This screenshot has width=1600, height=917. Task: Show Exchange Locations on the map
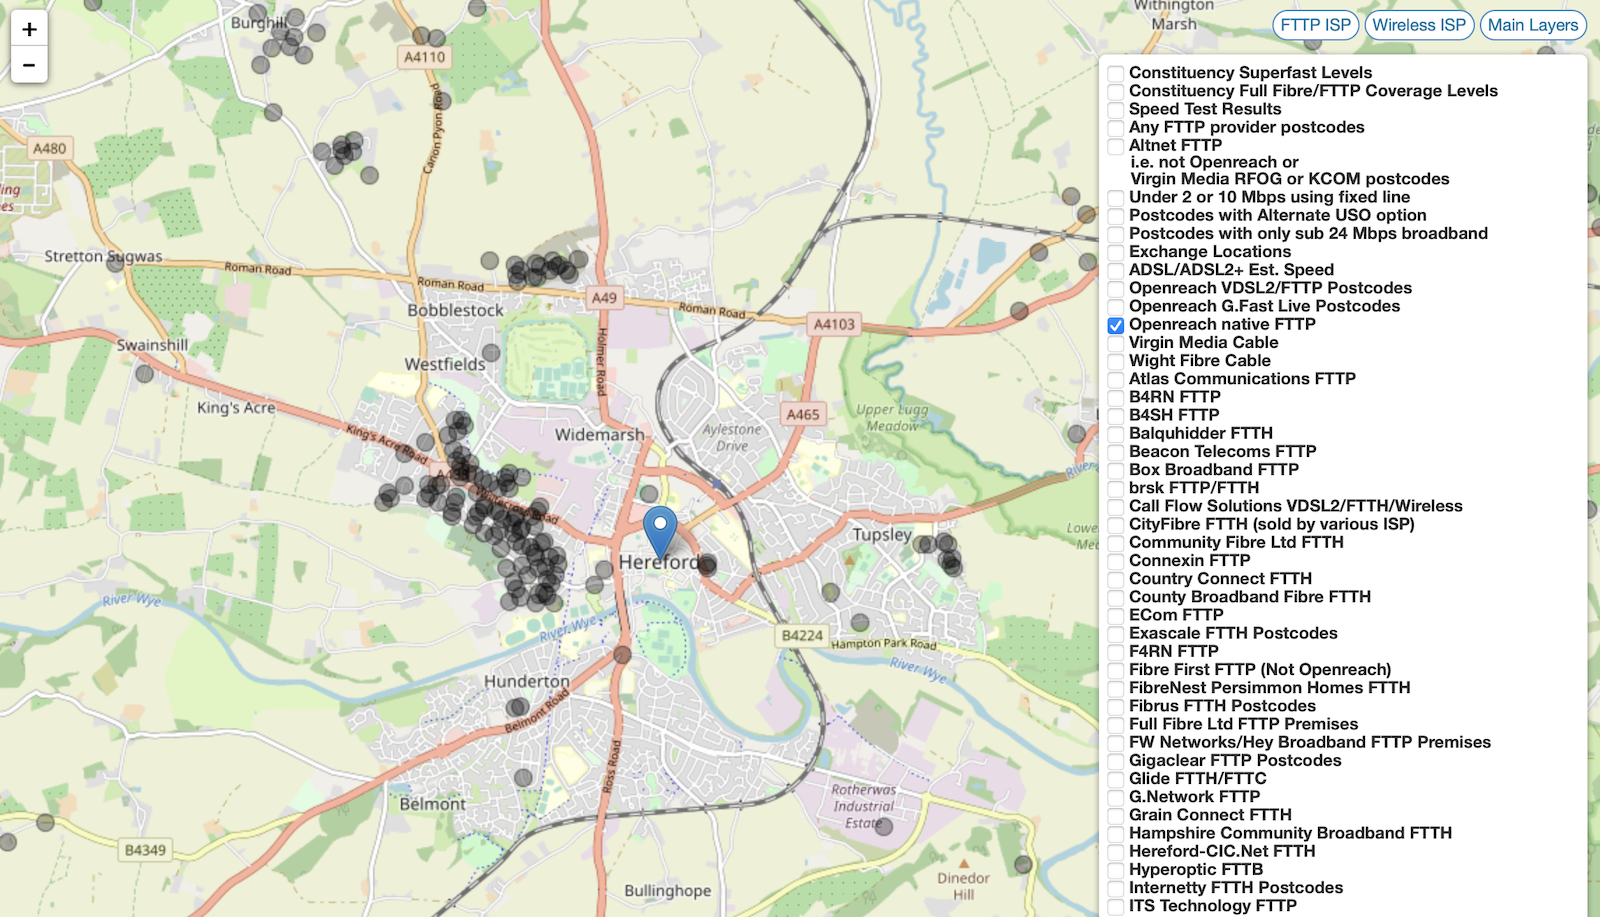click(1117, 251)
